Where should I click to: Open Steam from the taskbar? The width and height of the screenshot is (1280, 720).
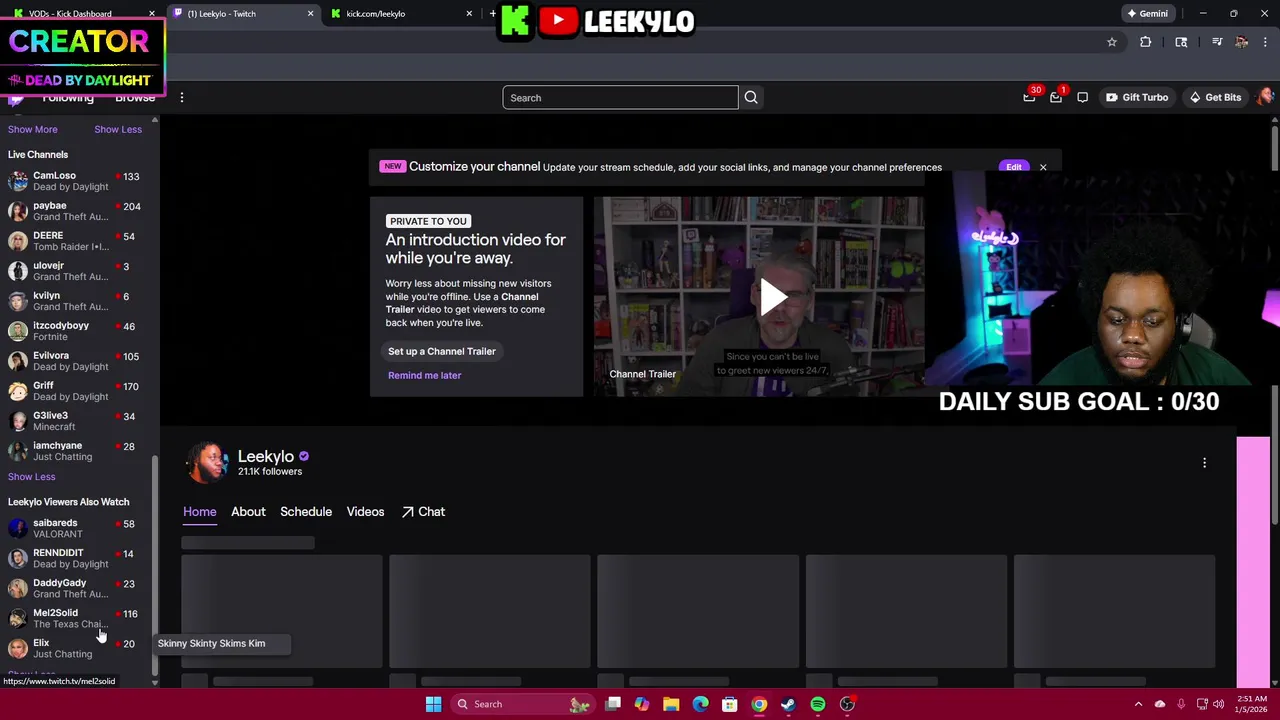[x=788, y=704]
